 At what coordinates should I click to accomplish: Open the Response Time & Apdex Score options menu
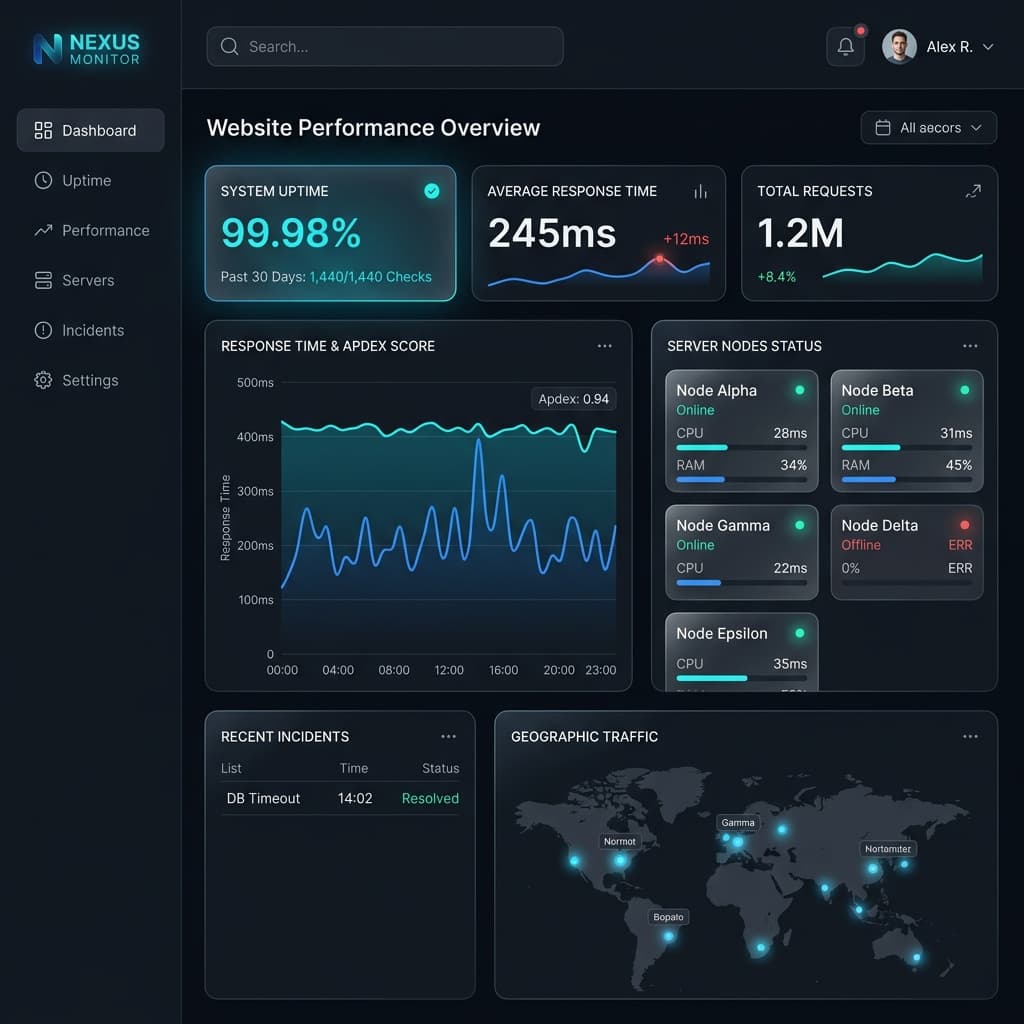604,345
